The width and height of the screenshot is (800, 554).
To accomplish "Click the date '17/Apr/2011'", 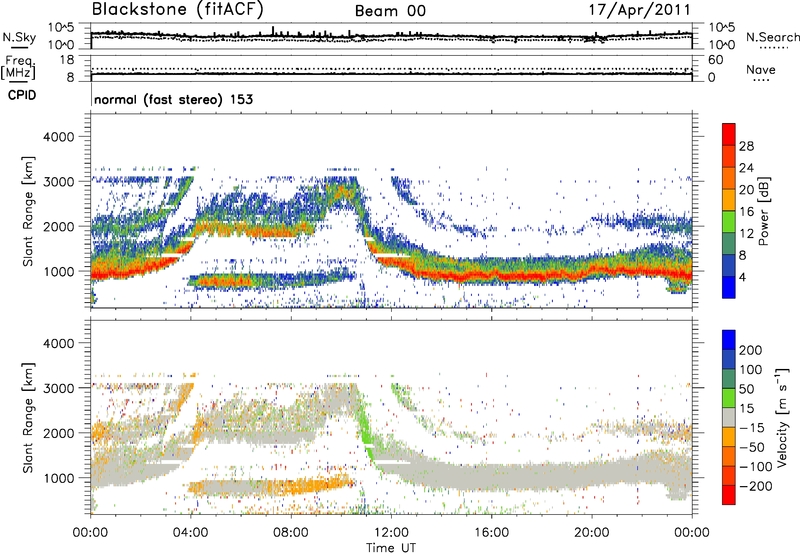I will pyautogui.click(x=640, y=10).
